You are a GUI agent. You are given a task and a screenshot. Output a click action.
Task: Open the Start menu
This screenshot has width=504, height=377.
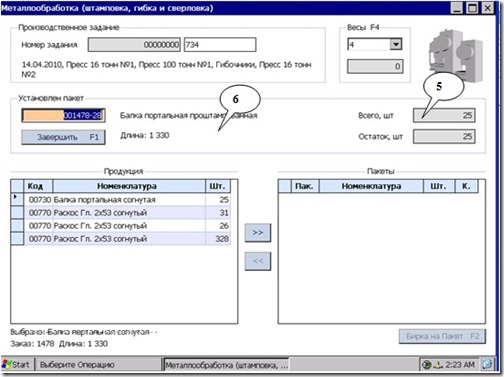(x=16, y=365)
